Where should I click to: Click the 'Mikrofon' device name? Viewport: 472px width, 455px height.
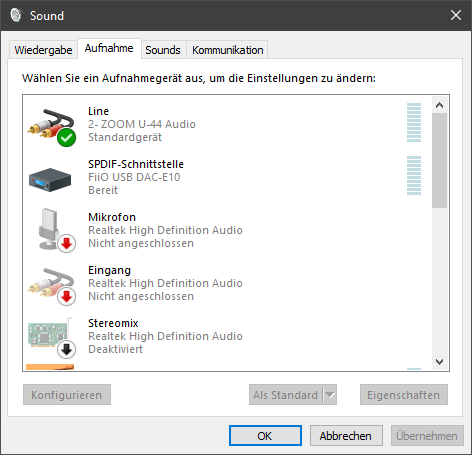[112, 217]
